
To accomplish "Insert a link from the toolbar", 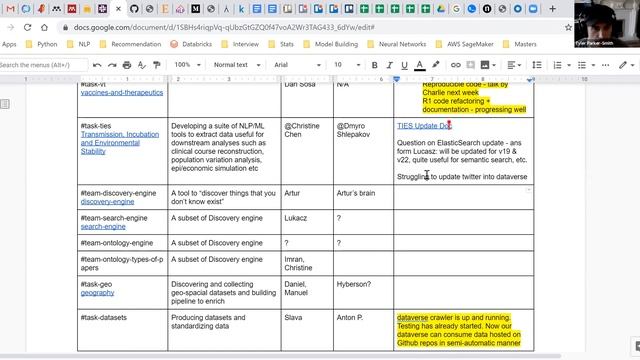I will coord(456,65).
